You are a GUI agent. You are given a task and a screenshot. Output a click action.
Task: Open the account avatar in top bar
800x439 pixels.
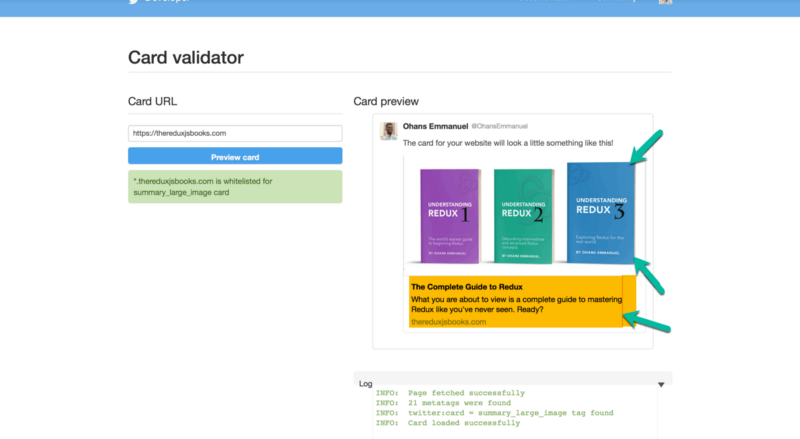(665, 2)
